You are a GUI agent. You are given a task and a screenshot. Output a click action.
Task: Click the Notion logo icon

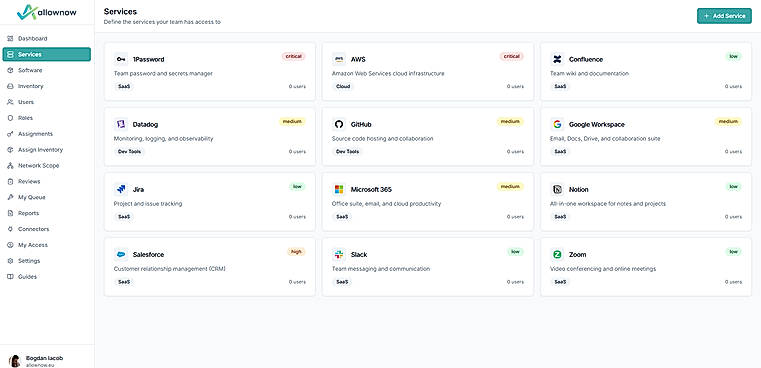point(557,189)
